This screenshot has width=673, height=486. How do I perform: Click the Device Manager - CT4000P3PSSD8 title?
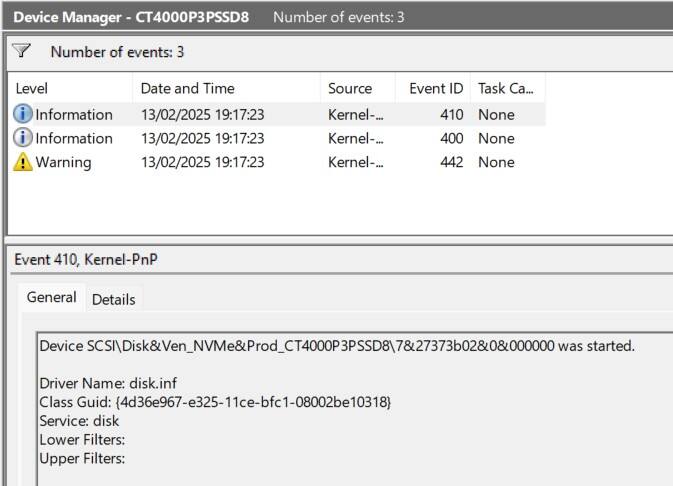pyautogui.click(x=131, y=17)
